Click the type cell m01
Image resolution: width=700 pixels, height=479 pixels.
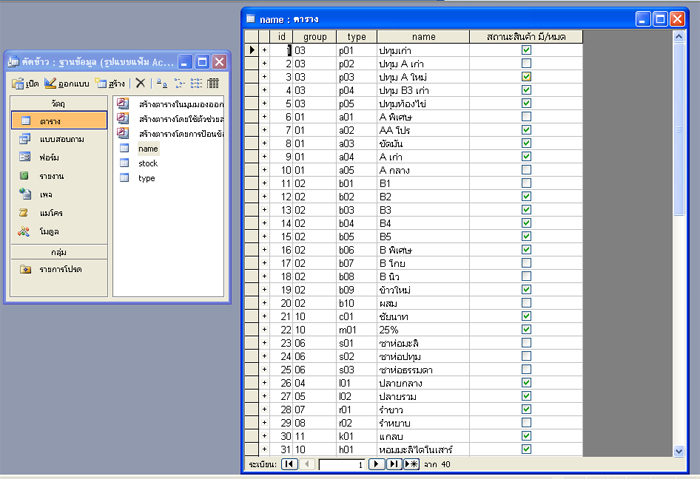pyautogui.click(x=357, y=329)
